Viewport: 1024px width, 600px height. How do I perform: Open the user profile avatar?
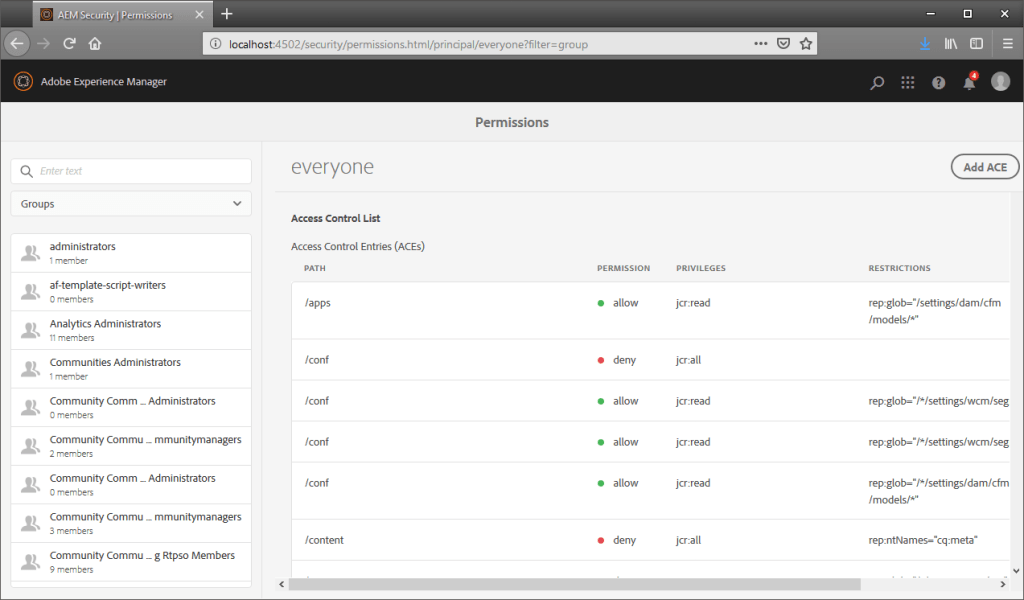pos(1000,81)
